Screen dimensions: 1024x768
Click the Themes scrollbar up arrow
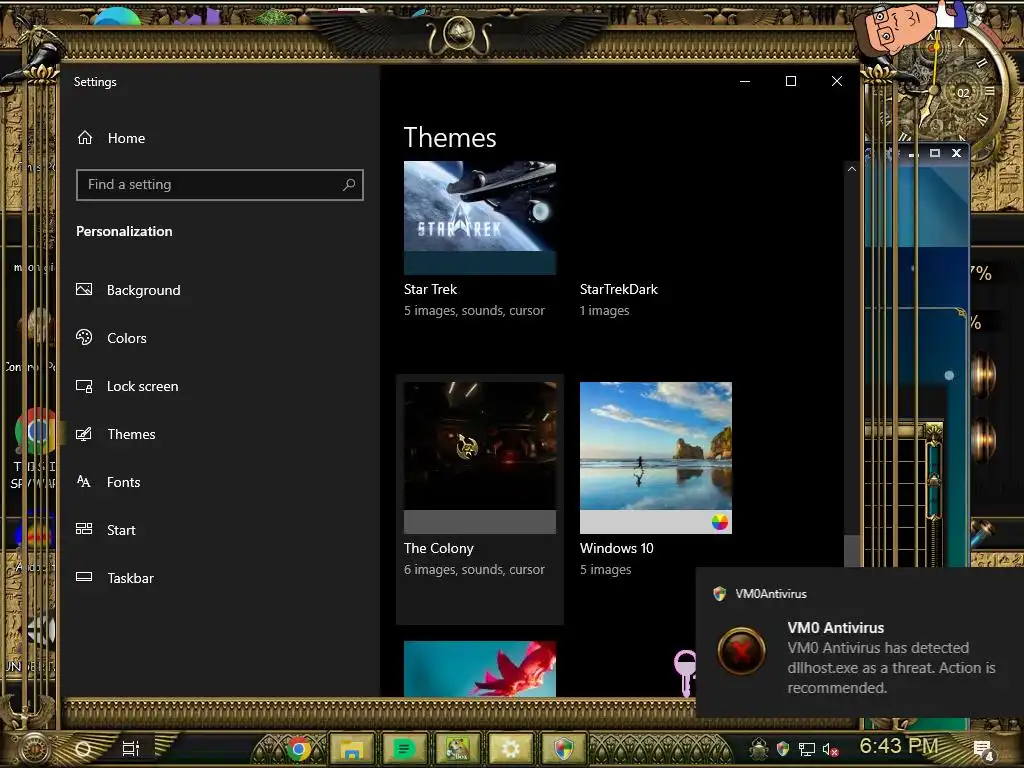point(852,169)
